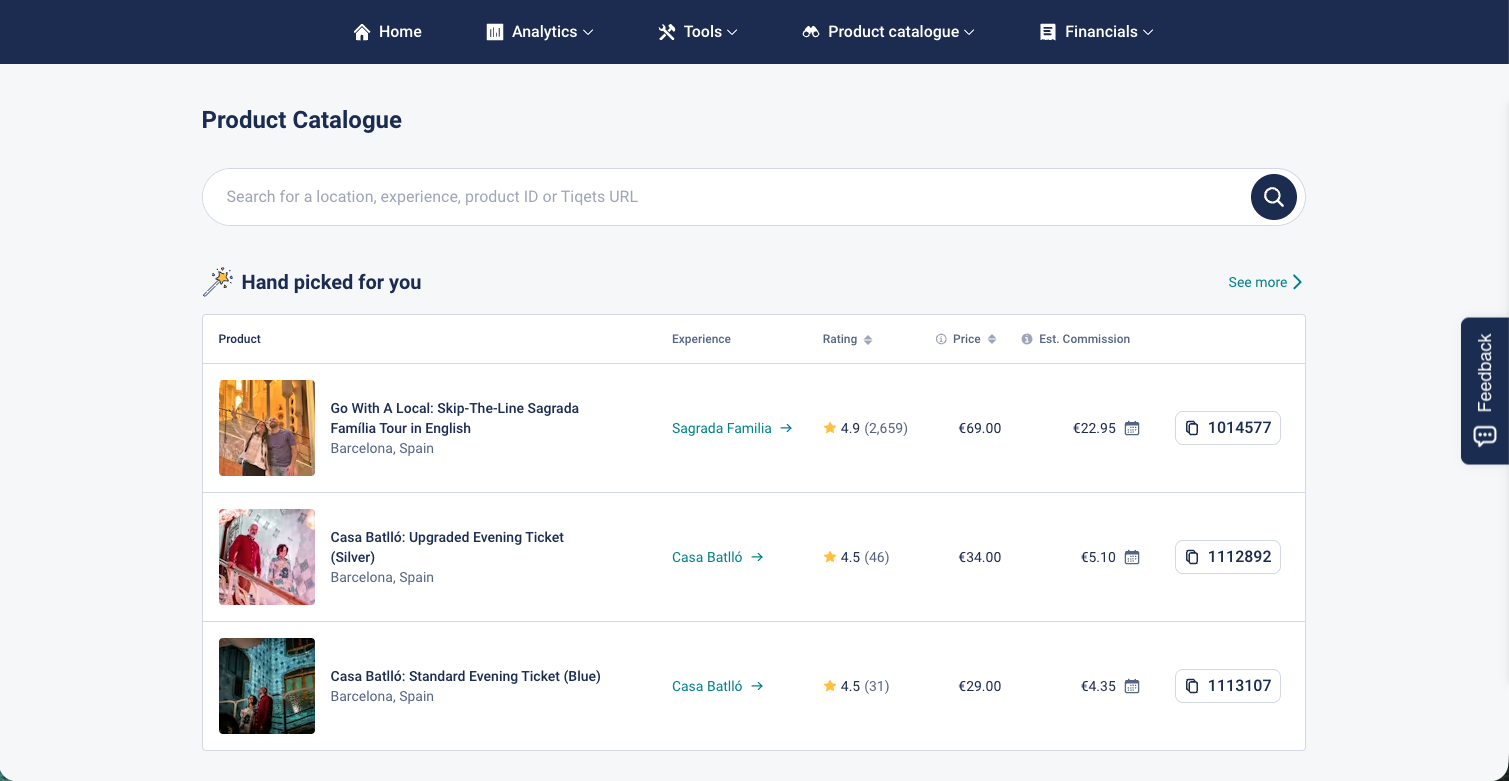Click the Tools wrench icon

(x=667, y=32)
